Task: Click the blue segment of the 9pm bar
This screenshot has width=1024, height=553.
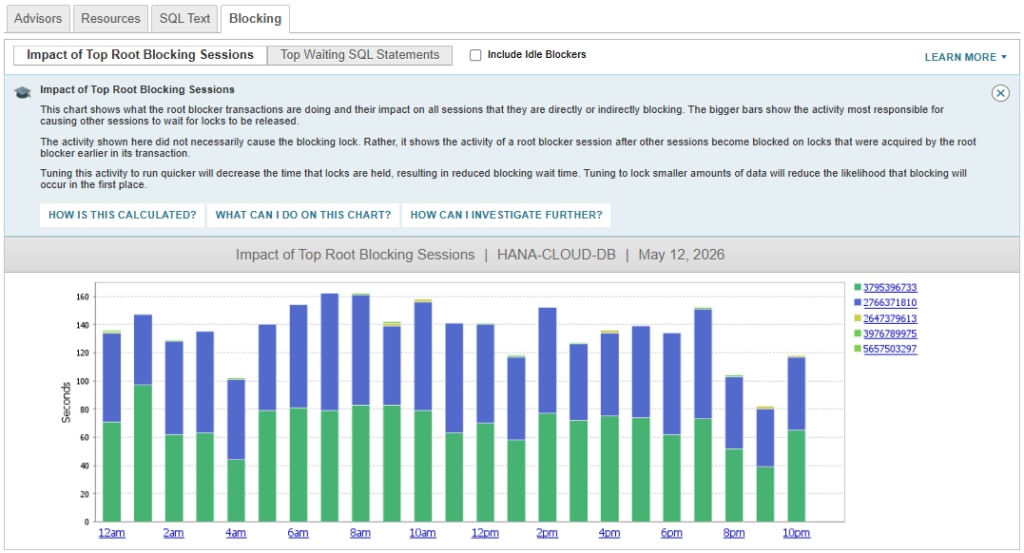Action: (765, 437)
